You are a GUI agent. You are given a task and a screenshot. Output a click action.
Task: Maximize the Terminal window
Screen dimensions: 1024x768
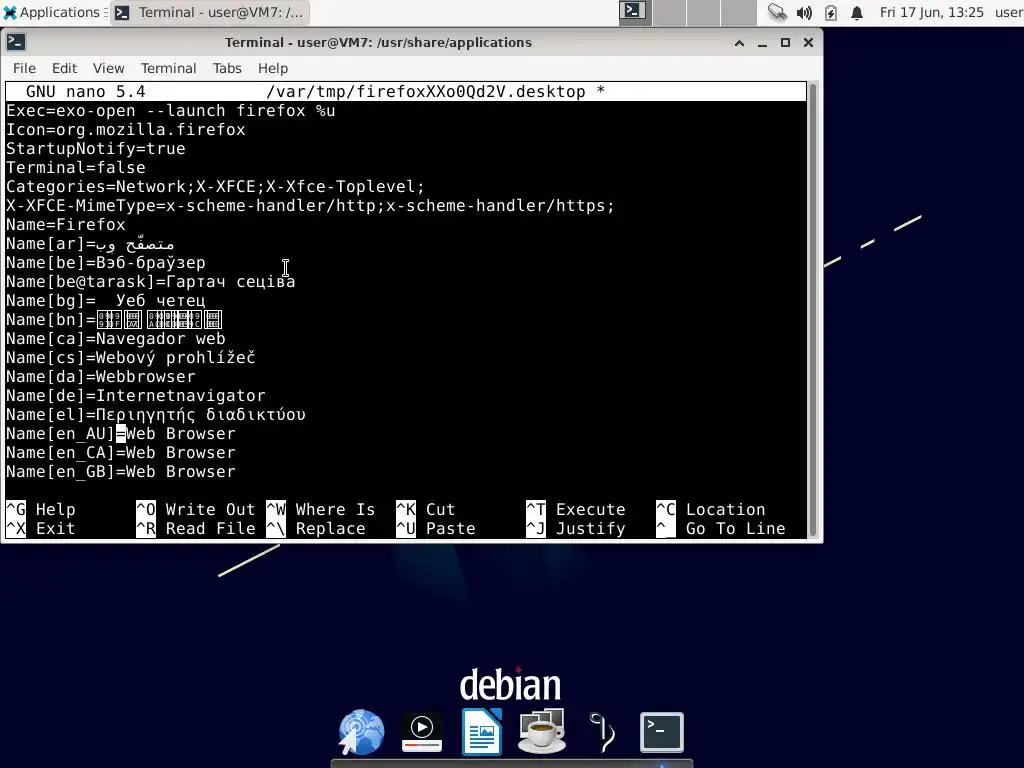(786, 42)
